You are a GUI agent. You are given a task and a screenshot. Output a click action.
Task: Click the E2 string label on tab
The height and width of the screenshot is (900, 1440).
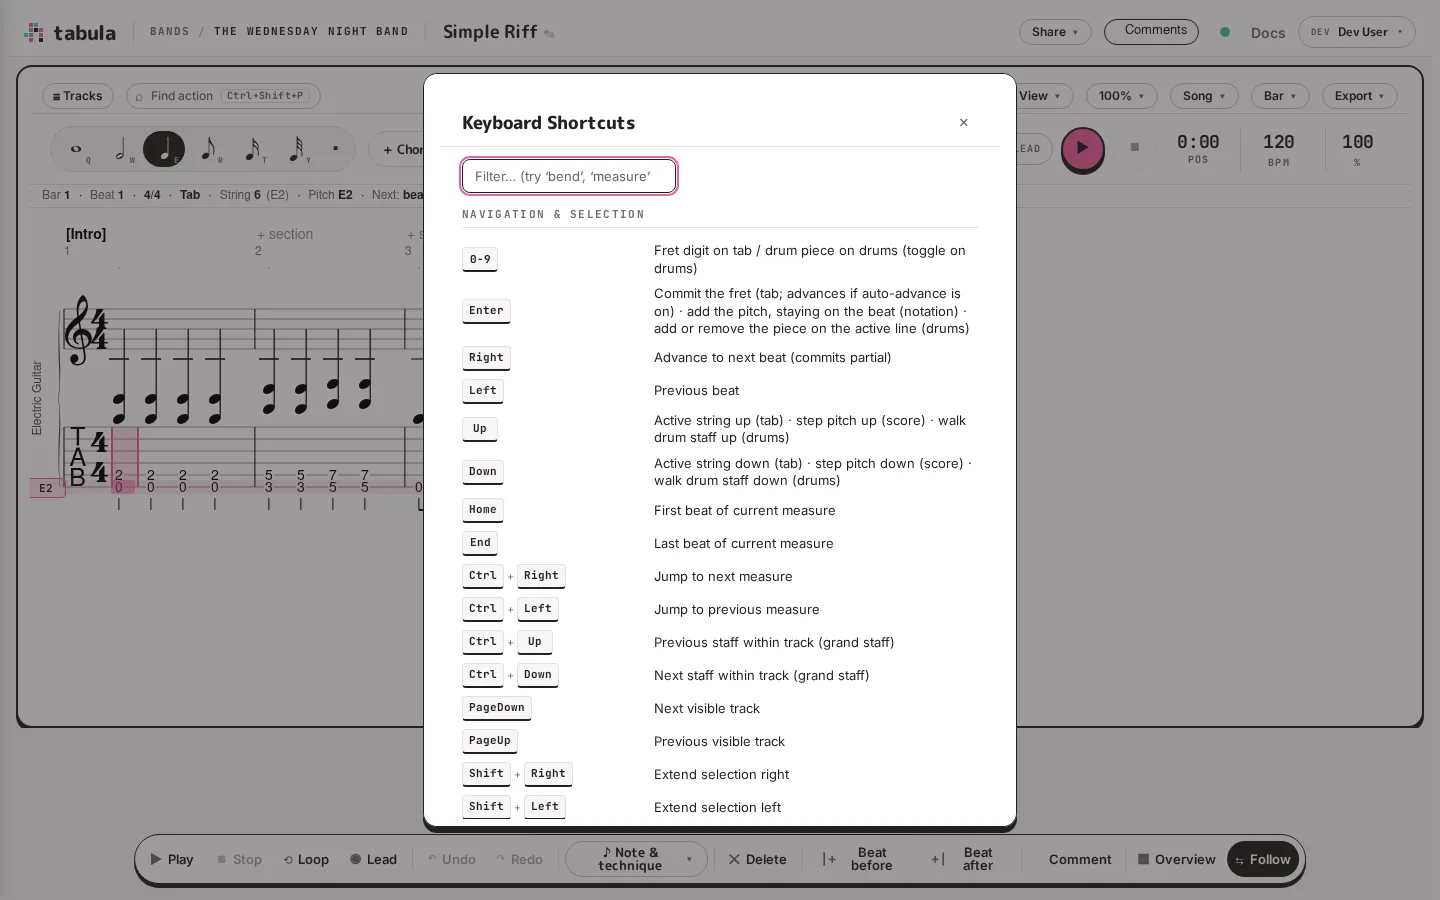point(46,488)
